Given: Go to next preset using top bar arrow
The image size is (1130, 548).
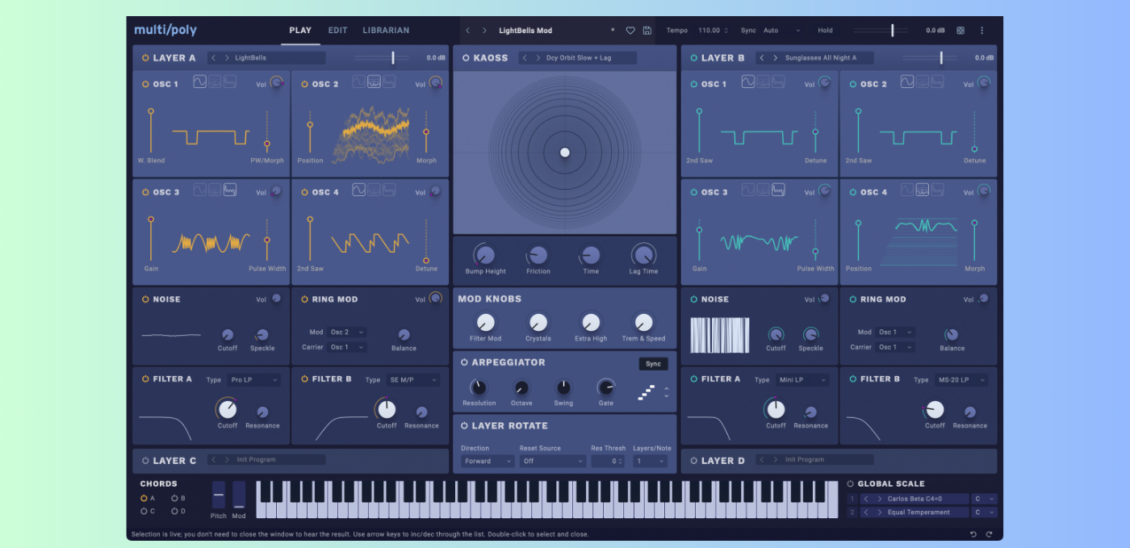Looking at the screenshot, I should click(x=485, y=31).
